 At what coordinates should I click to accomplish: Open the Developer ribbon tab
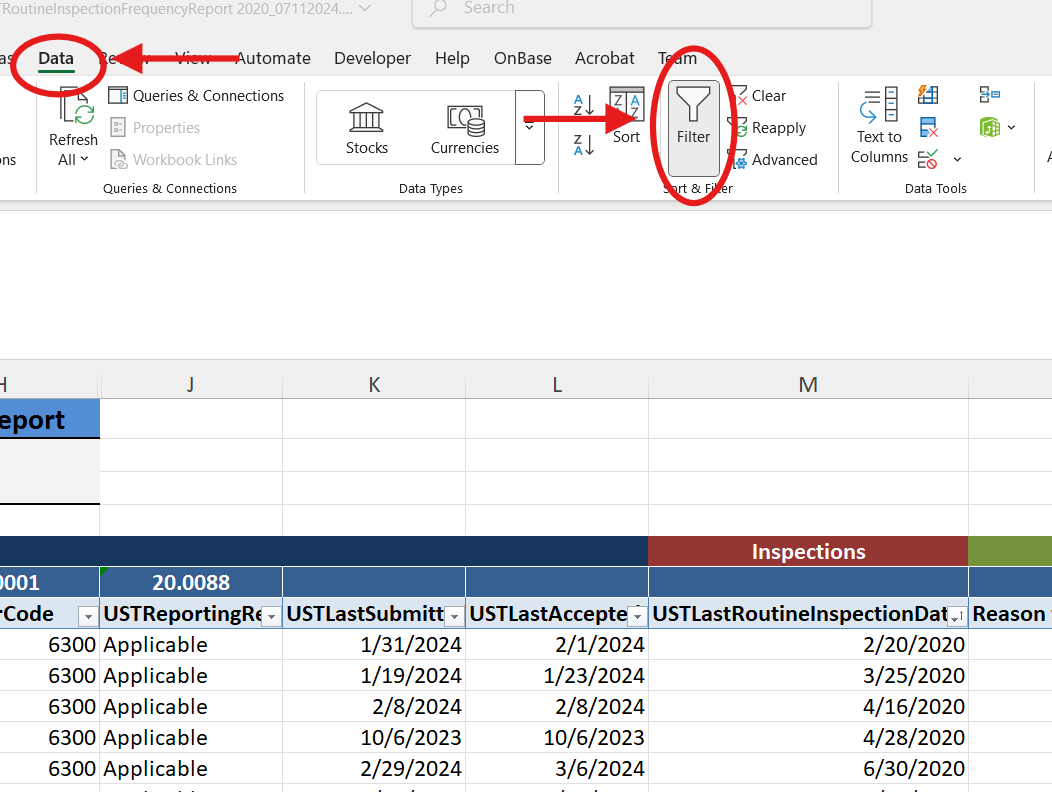click(x=372, y=58)
